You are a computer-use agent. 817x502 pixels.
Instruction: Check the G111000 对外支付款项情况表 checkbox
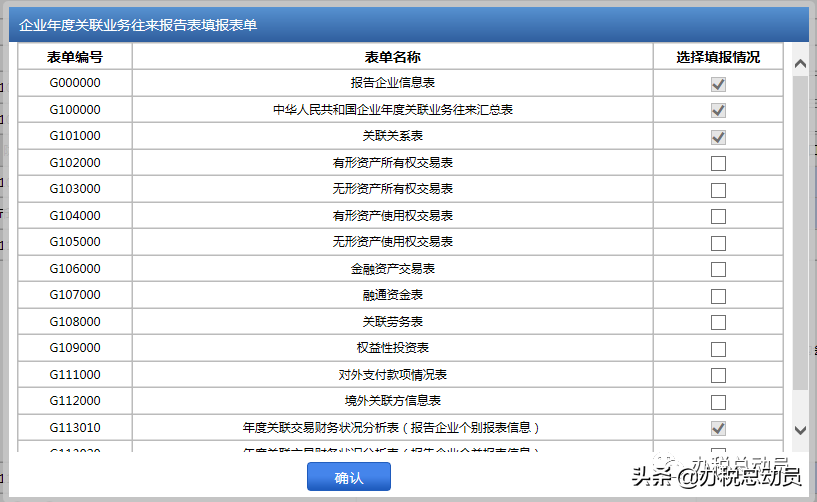(718, 375)
